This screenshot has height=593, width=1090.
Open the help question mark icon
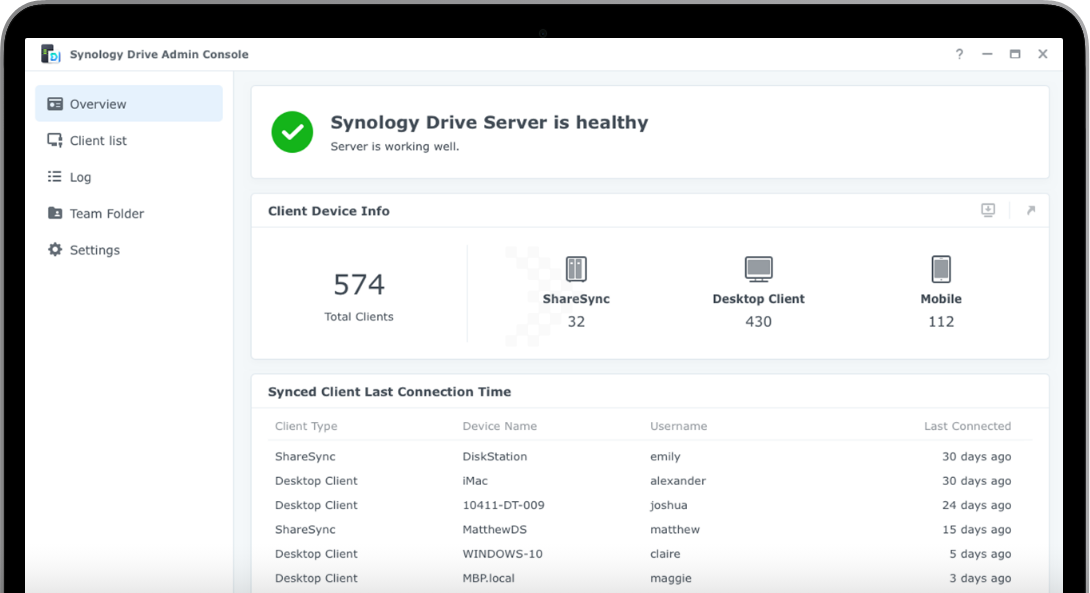click(x=959, y=54)
